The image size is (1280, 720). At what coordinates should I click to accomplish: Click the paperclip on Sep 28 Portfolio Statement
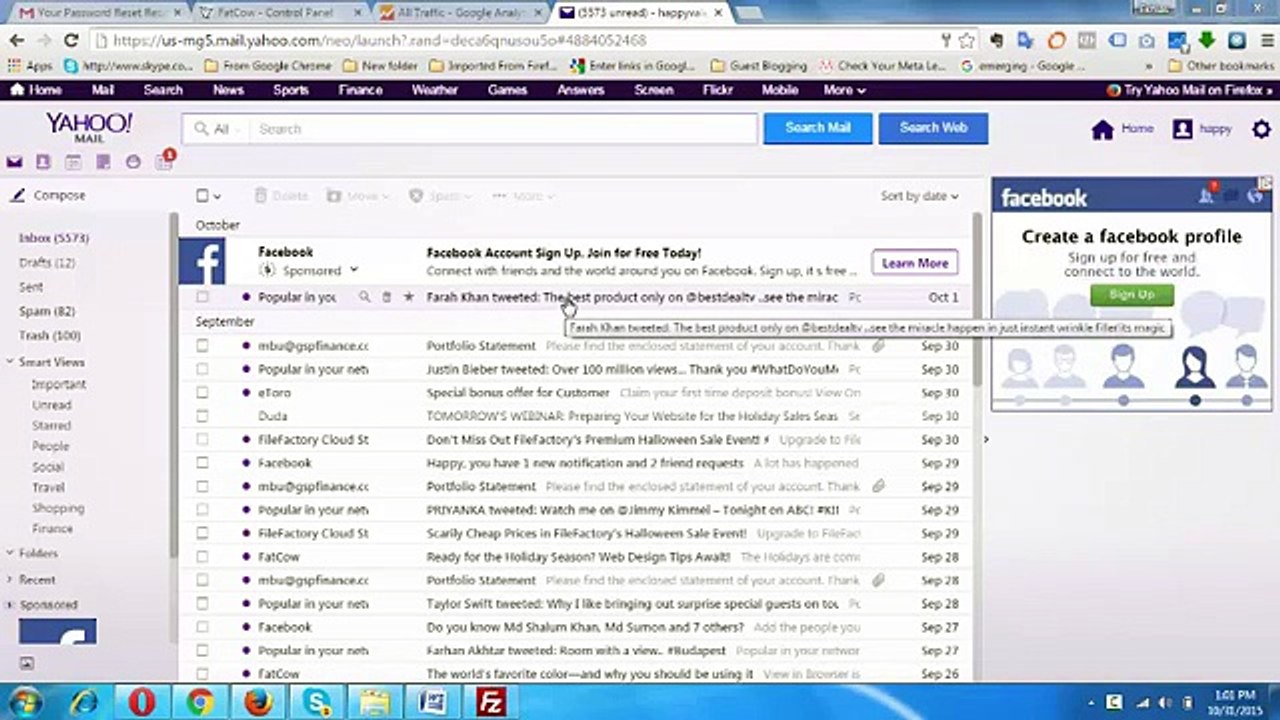tap(878, 580)
